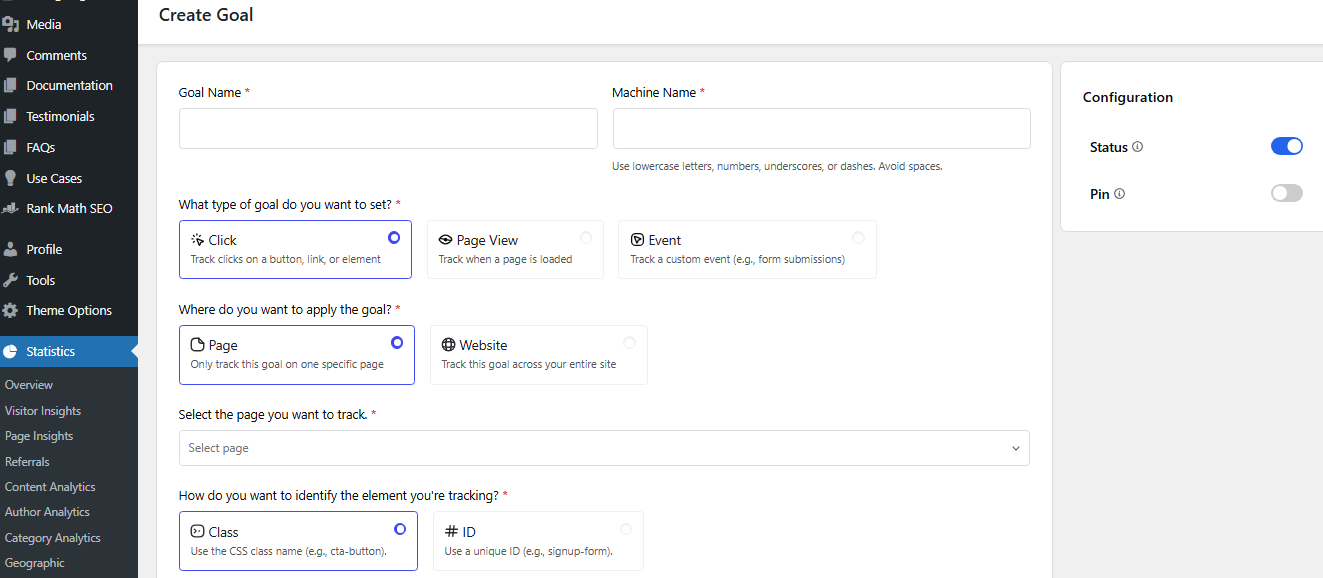Screen dimensions: 1323x578
Task: Go to Content Analytics in sidebar
Action: [x=50, y=487]
